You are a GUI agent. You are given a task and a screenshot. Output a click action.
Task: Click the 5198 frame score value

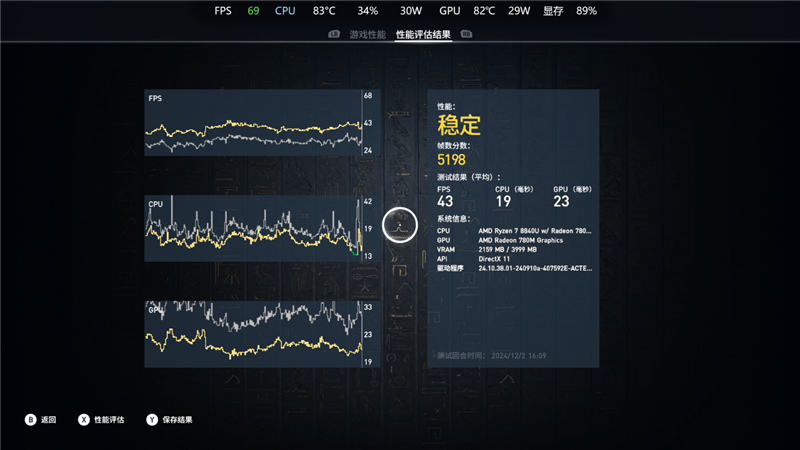452,160
